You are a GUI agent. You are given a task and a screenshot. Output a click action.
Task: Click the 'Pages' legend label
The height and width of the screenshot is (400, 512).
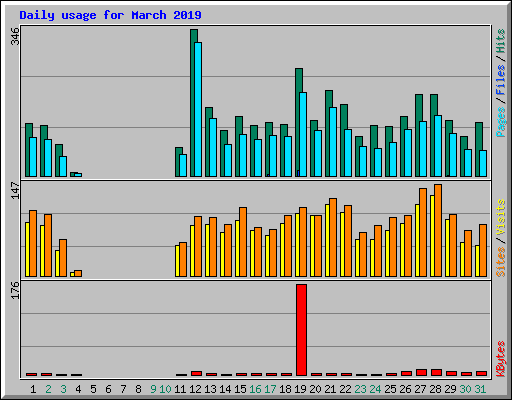tap(500, 122)
